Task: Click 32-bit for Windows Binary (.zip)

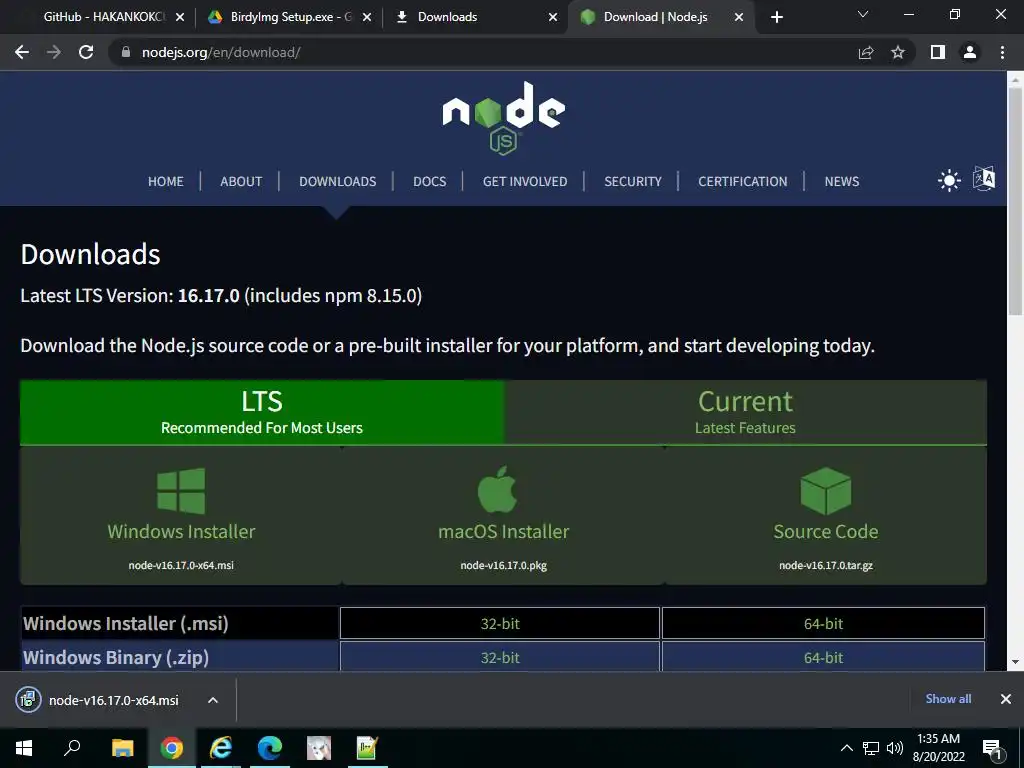Action: tap(500, 656)
